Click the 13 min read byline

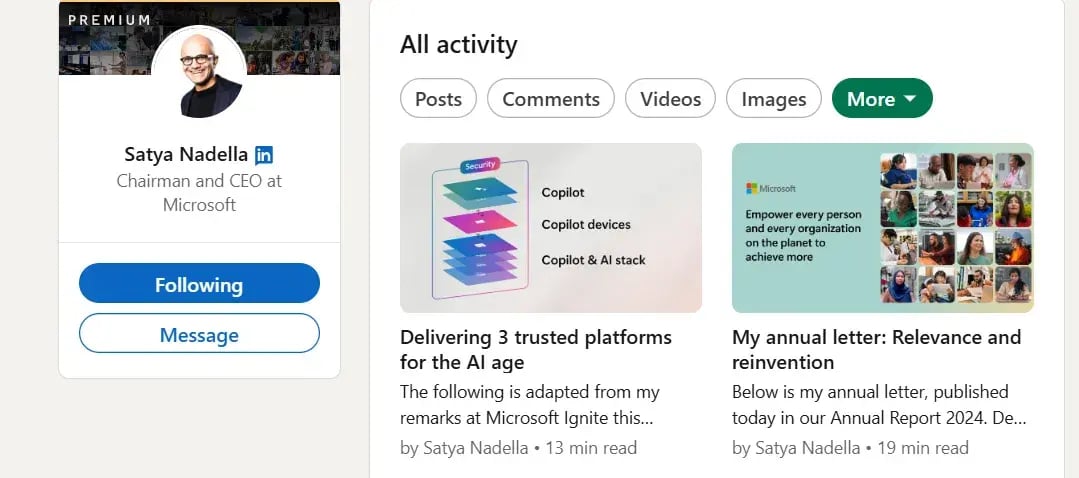coord(518,448)
